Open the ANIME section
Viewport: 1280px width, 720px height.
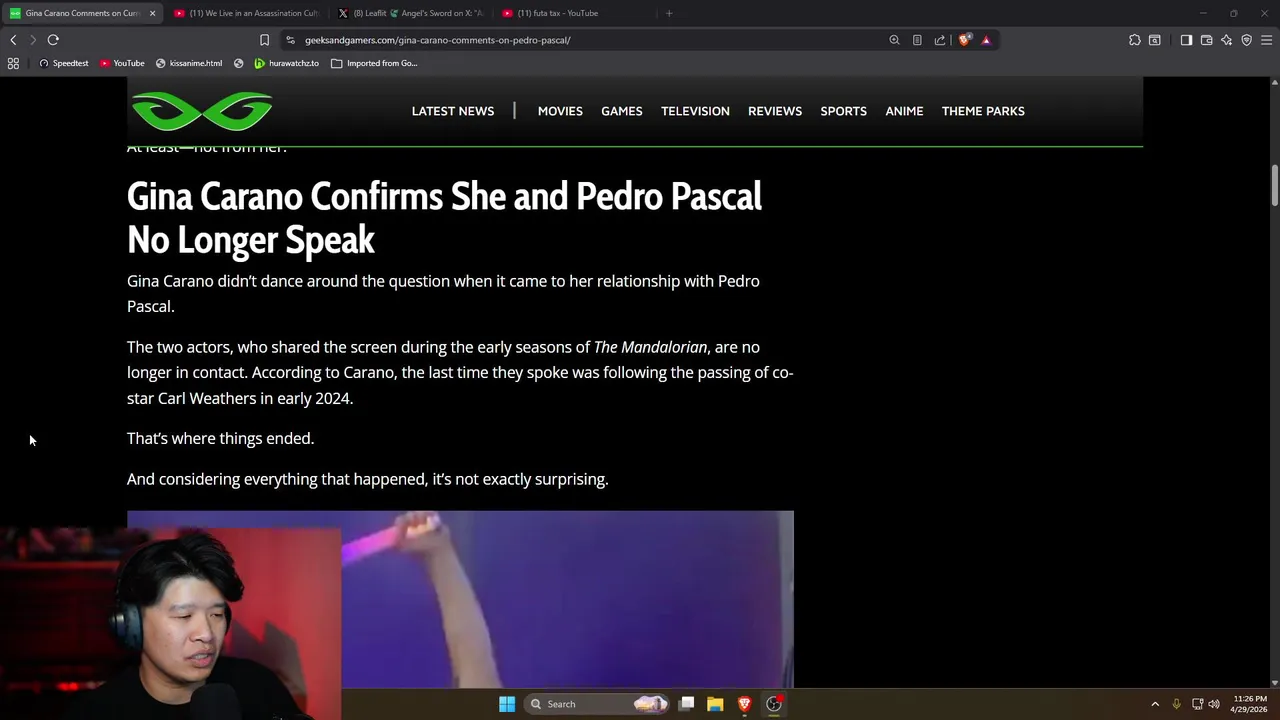904,111
